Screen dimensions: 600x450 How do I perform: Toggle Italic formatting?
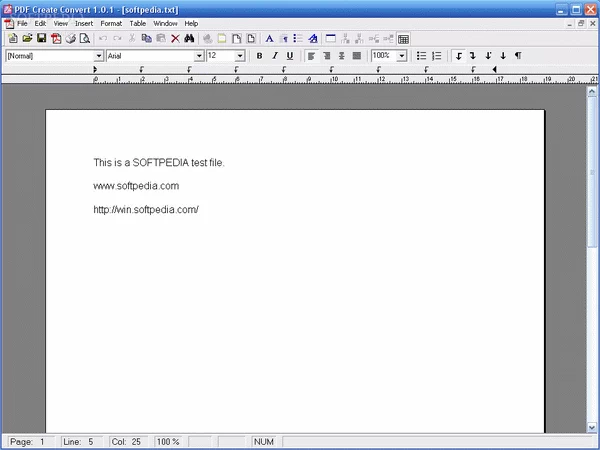274,56
